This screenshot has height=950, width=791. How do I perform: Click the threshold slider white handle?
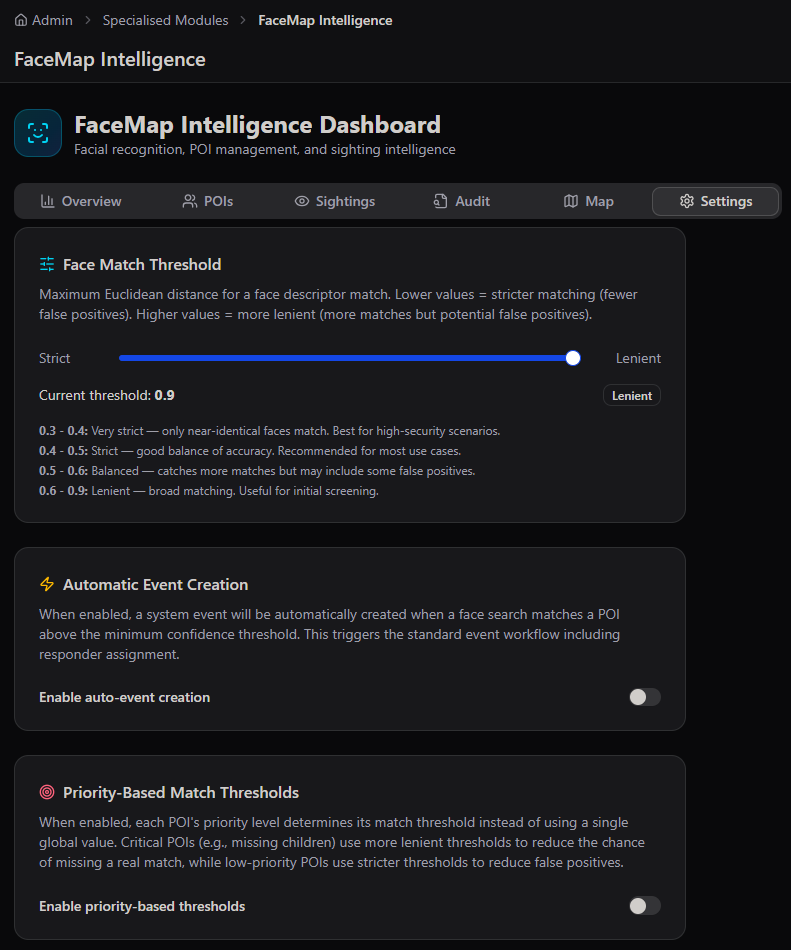(572, 358)
